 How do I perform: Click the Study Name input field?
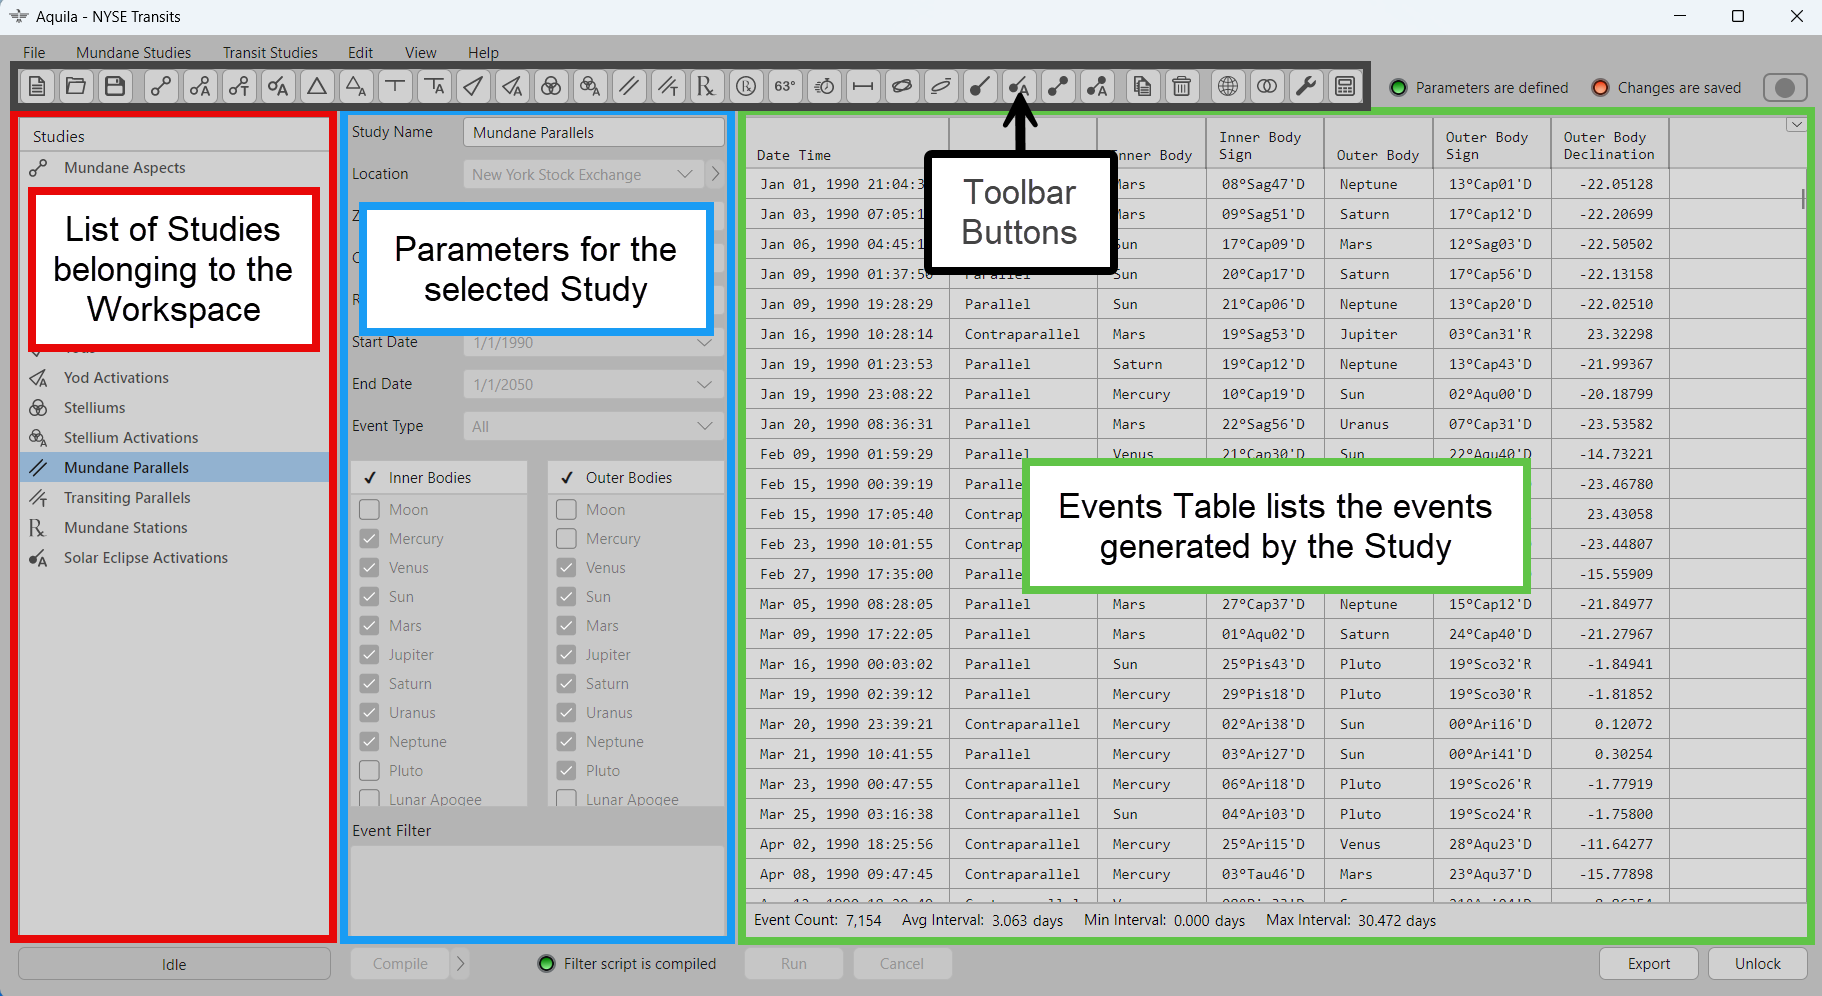tap(594, 132)
